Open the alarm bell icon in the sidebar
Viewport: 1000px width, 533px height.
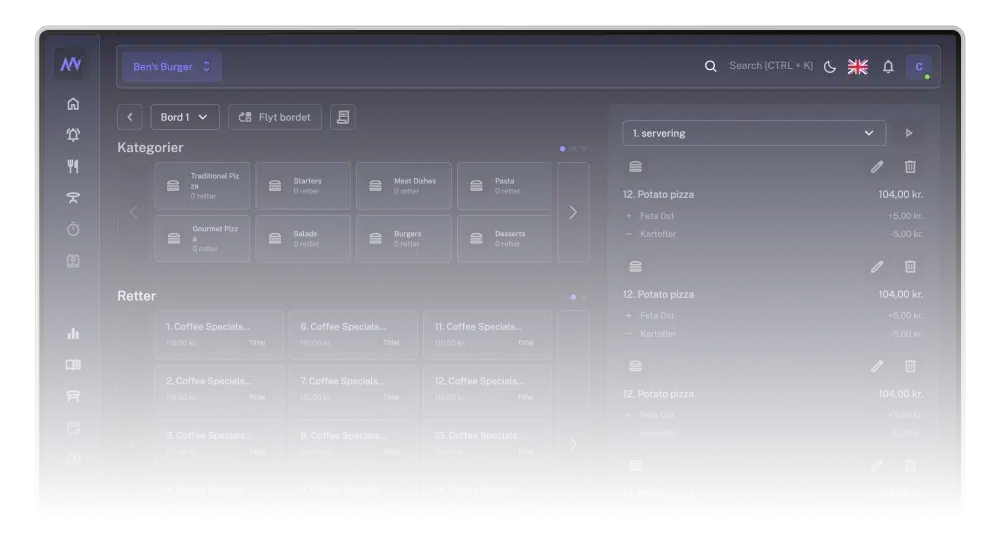(73, 135)
